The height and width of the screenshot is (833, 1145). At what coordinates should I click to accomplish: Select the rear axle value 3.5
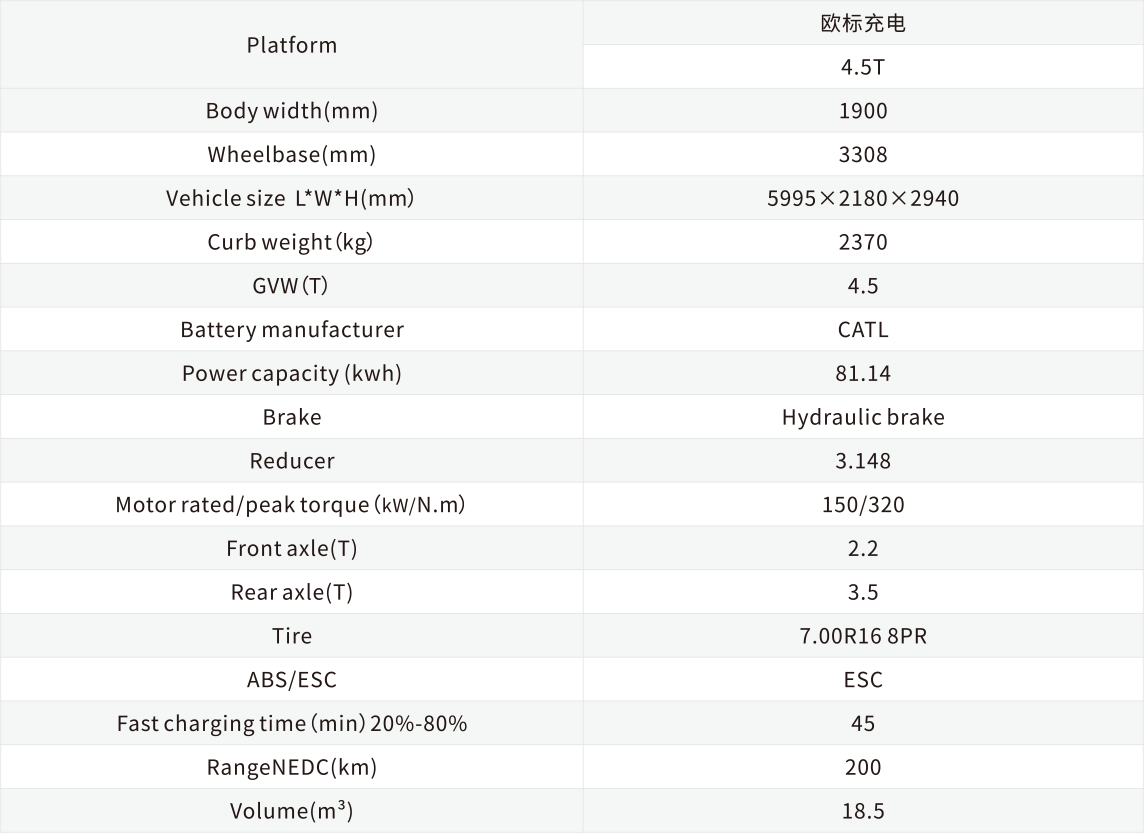[862, 593]
